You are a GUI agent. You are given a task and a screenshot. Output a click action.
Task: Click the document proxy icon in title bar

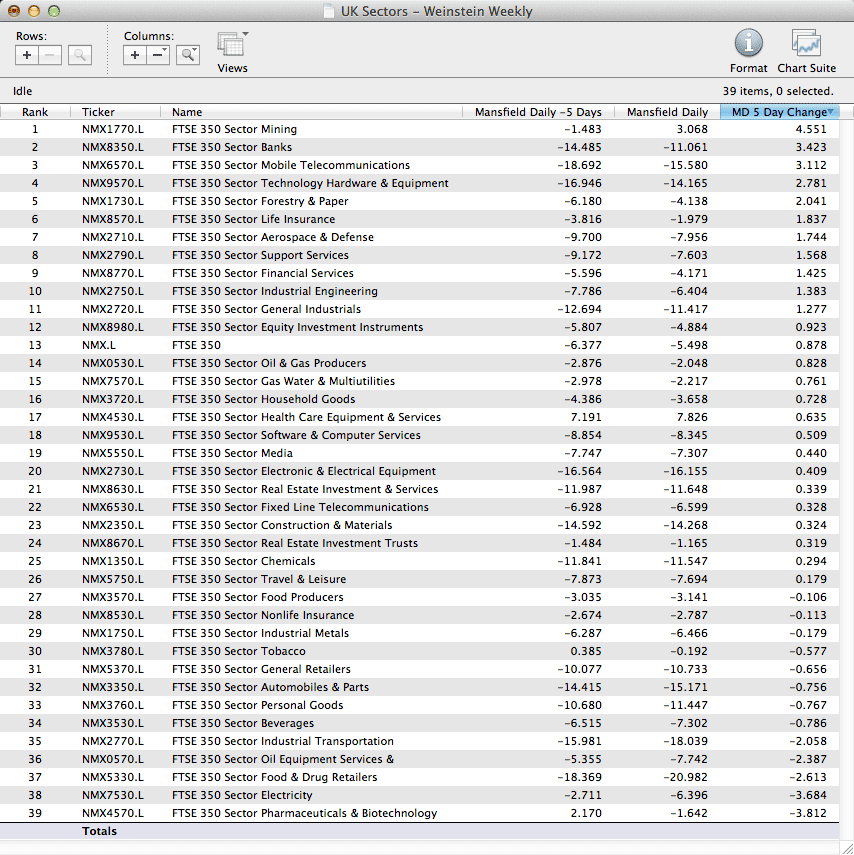(x=329, y=12)
